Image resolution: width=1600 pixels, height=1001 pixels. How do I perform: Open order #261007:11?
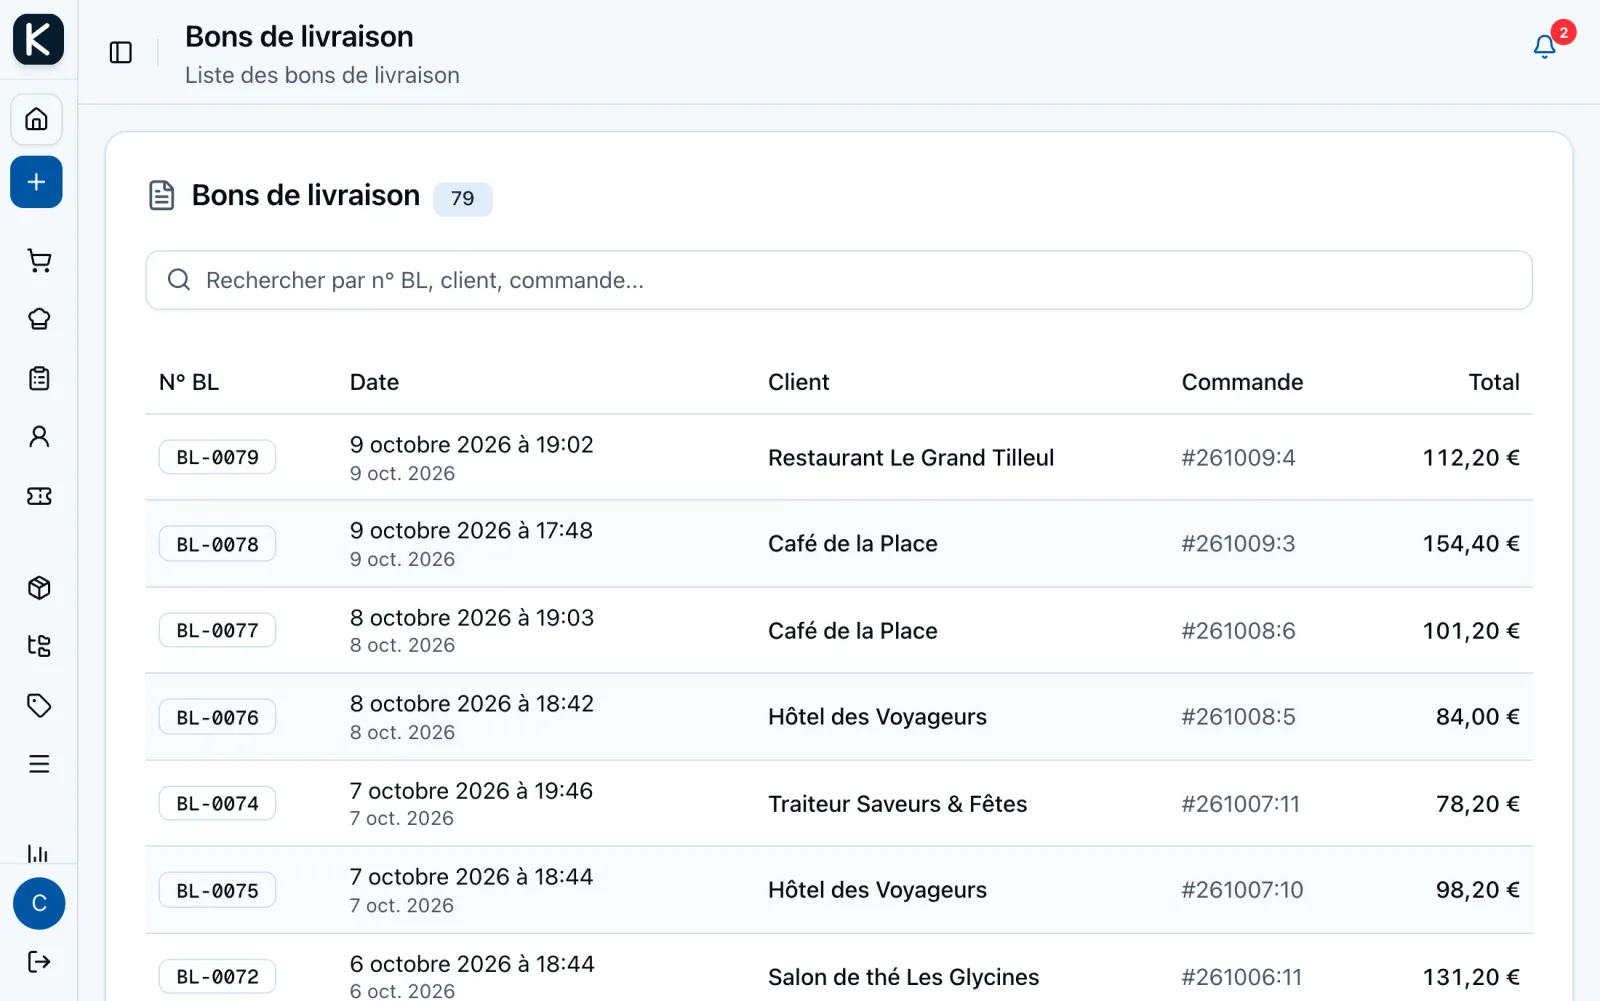click(1240, 804)
